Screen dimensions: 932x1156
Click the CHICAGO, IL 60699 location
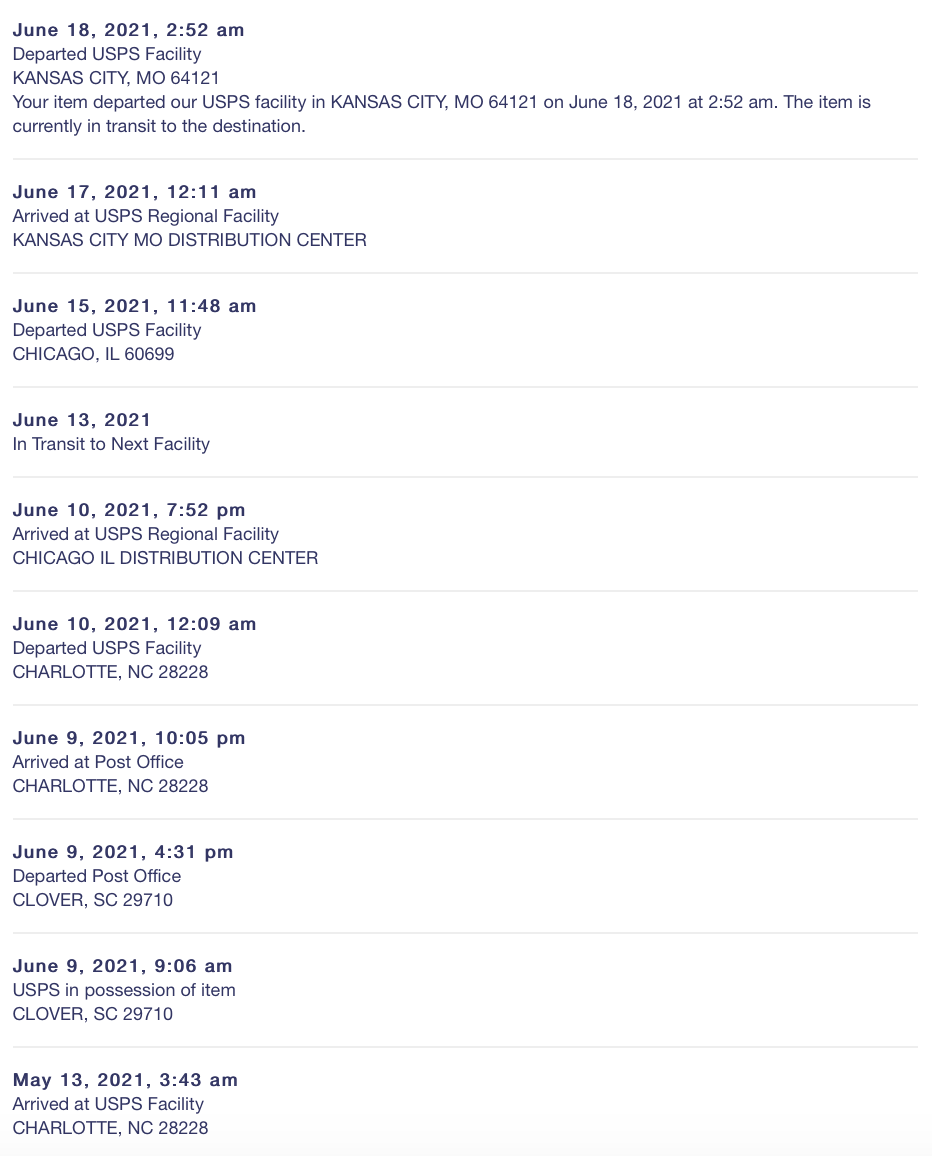[x=94, y=355]
